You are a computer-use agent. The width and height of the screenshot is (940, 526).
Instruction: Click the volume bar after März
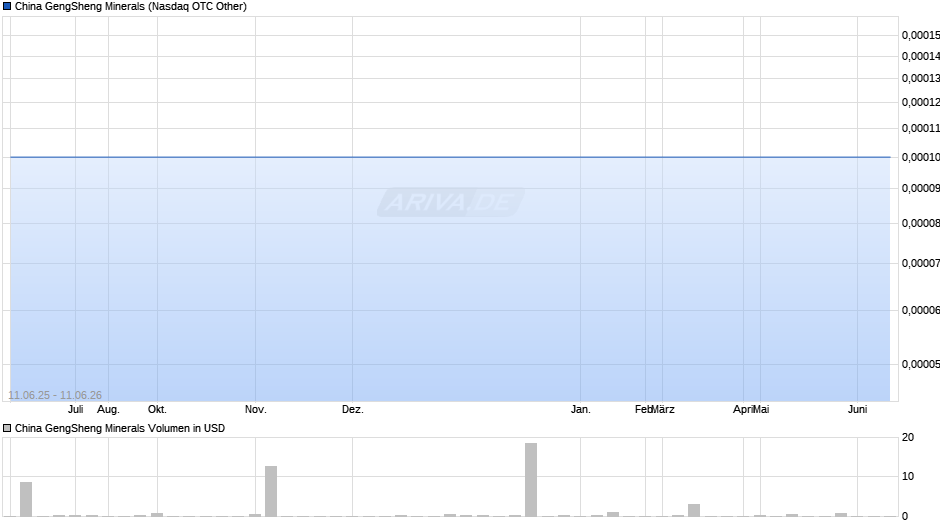(694, 510)
